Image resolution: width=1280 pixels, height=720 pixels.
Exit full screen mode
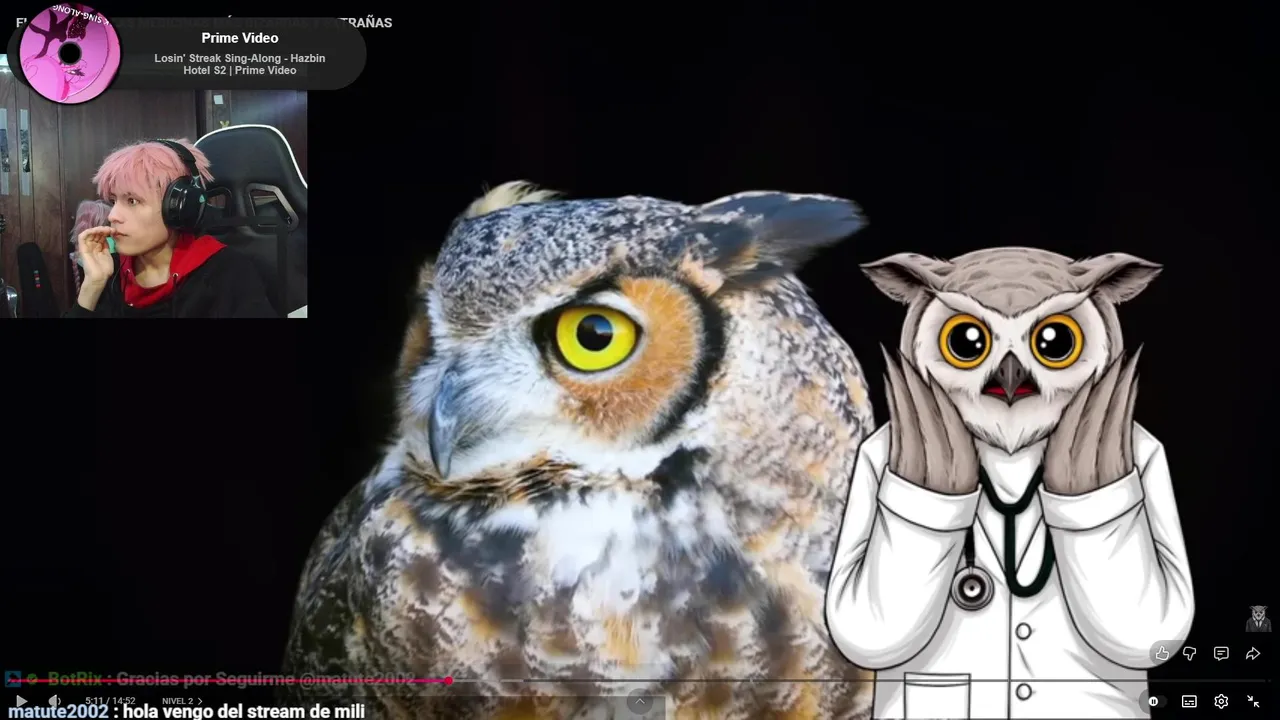[x=1253, y=701]
